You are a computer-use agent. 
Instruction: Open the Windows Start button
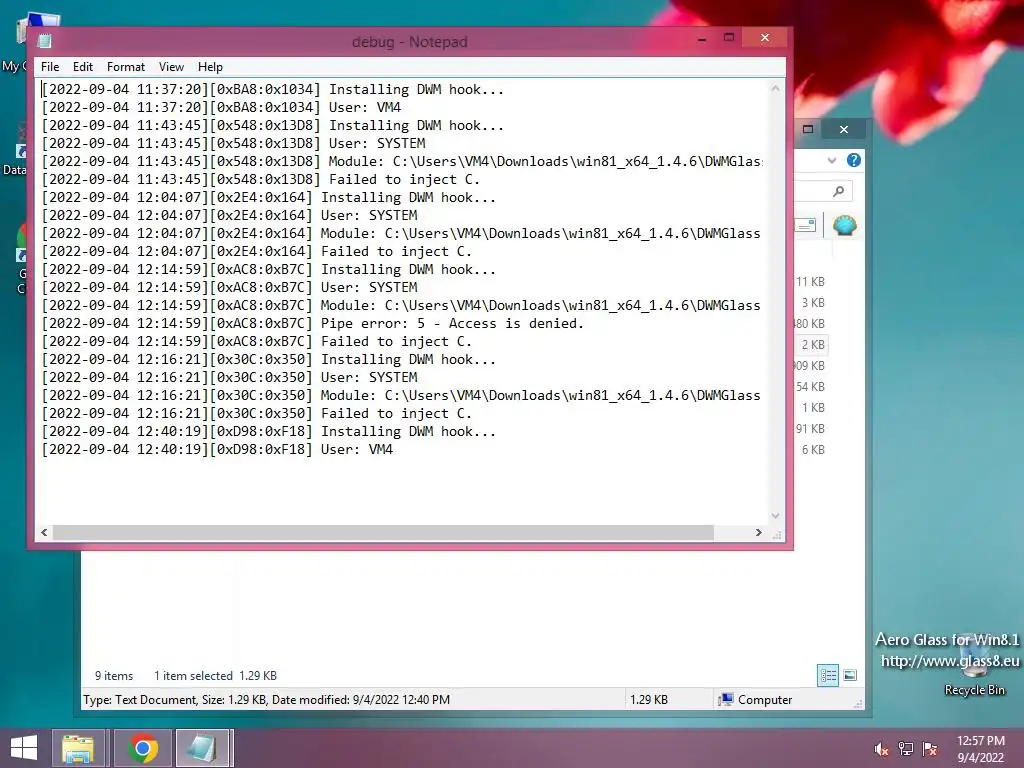click(x=24, y=748)
